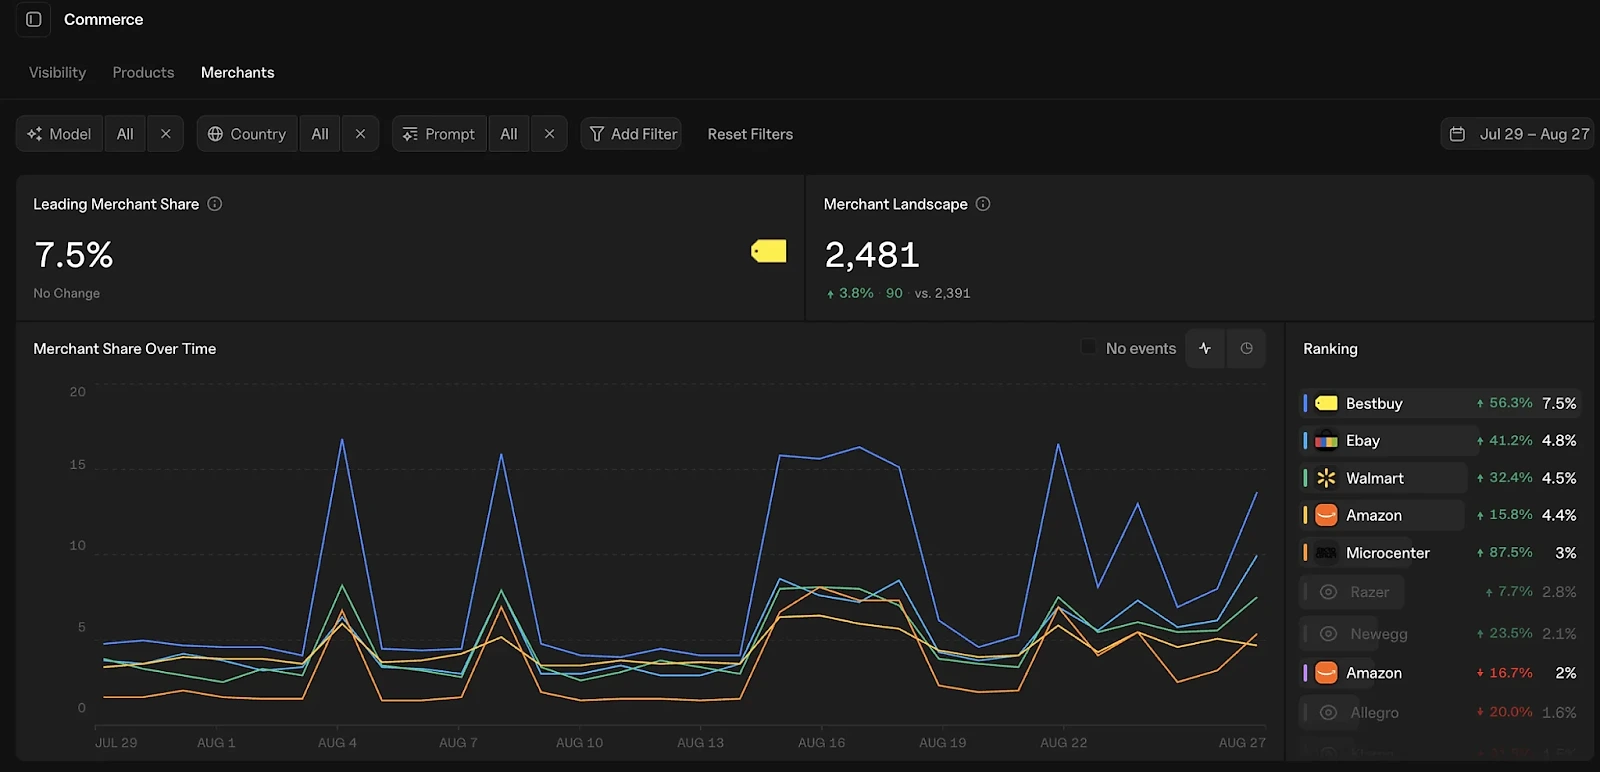Click the Ebay logo in Ranking
1600x772 pixels.
tap(1326, 441)
